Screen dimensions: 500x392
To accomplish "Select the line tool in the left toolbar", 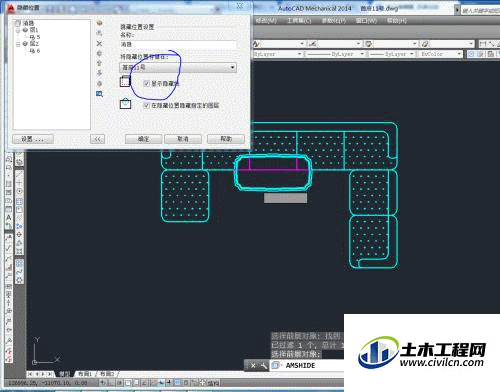I will (x=19, y=174).
